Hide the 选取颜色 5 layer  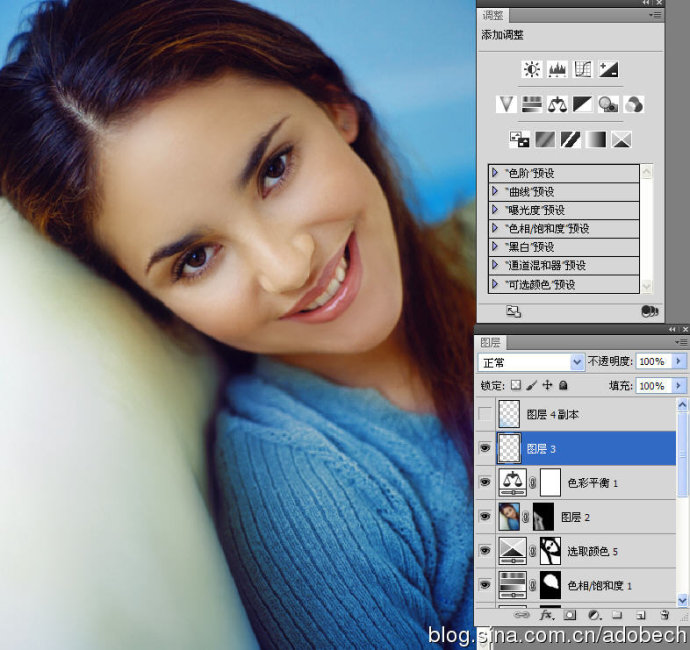(x=485, y=551)
